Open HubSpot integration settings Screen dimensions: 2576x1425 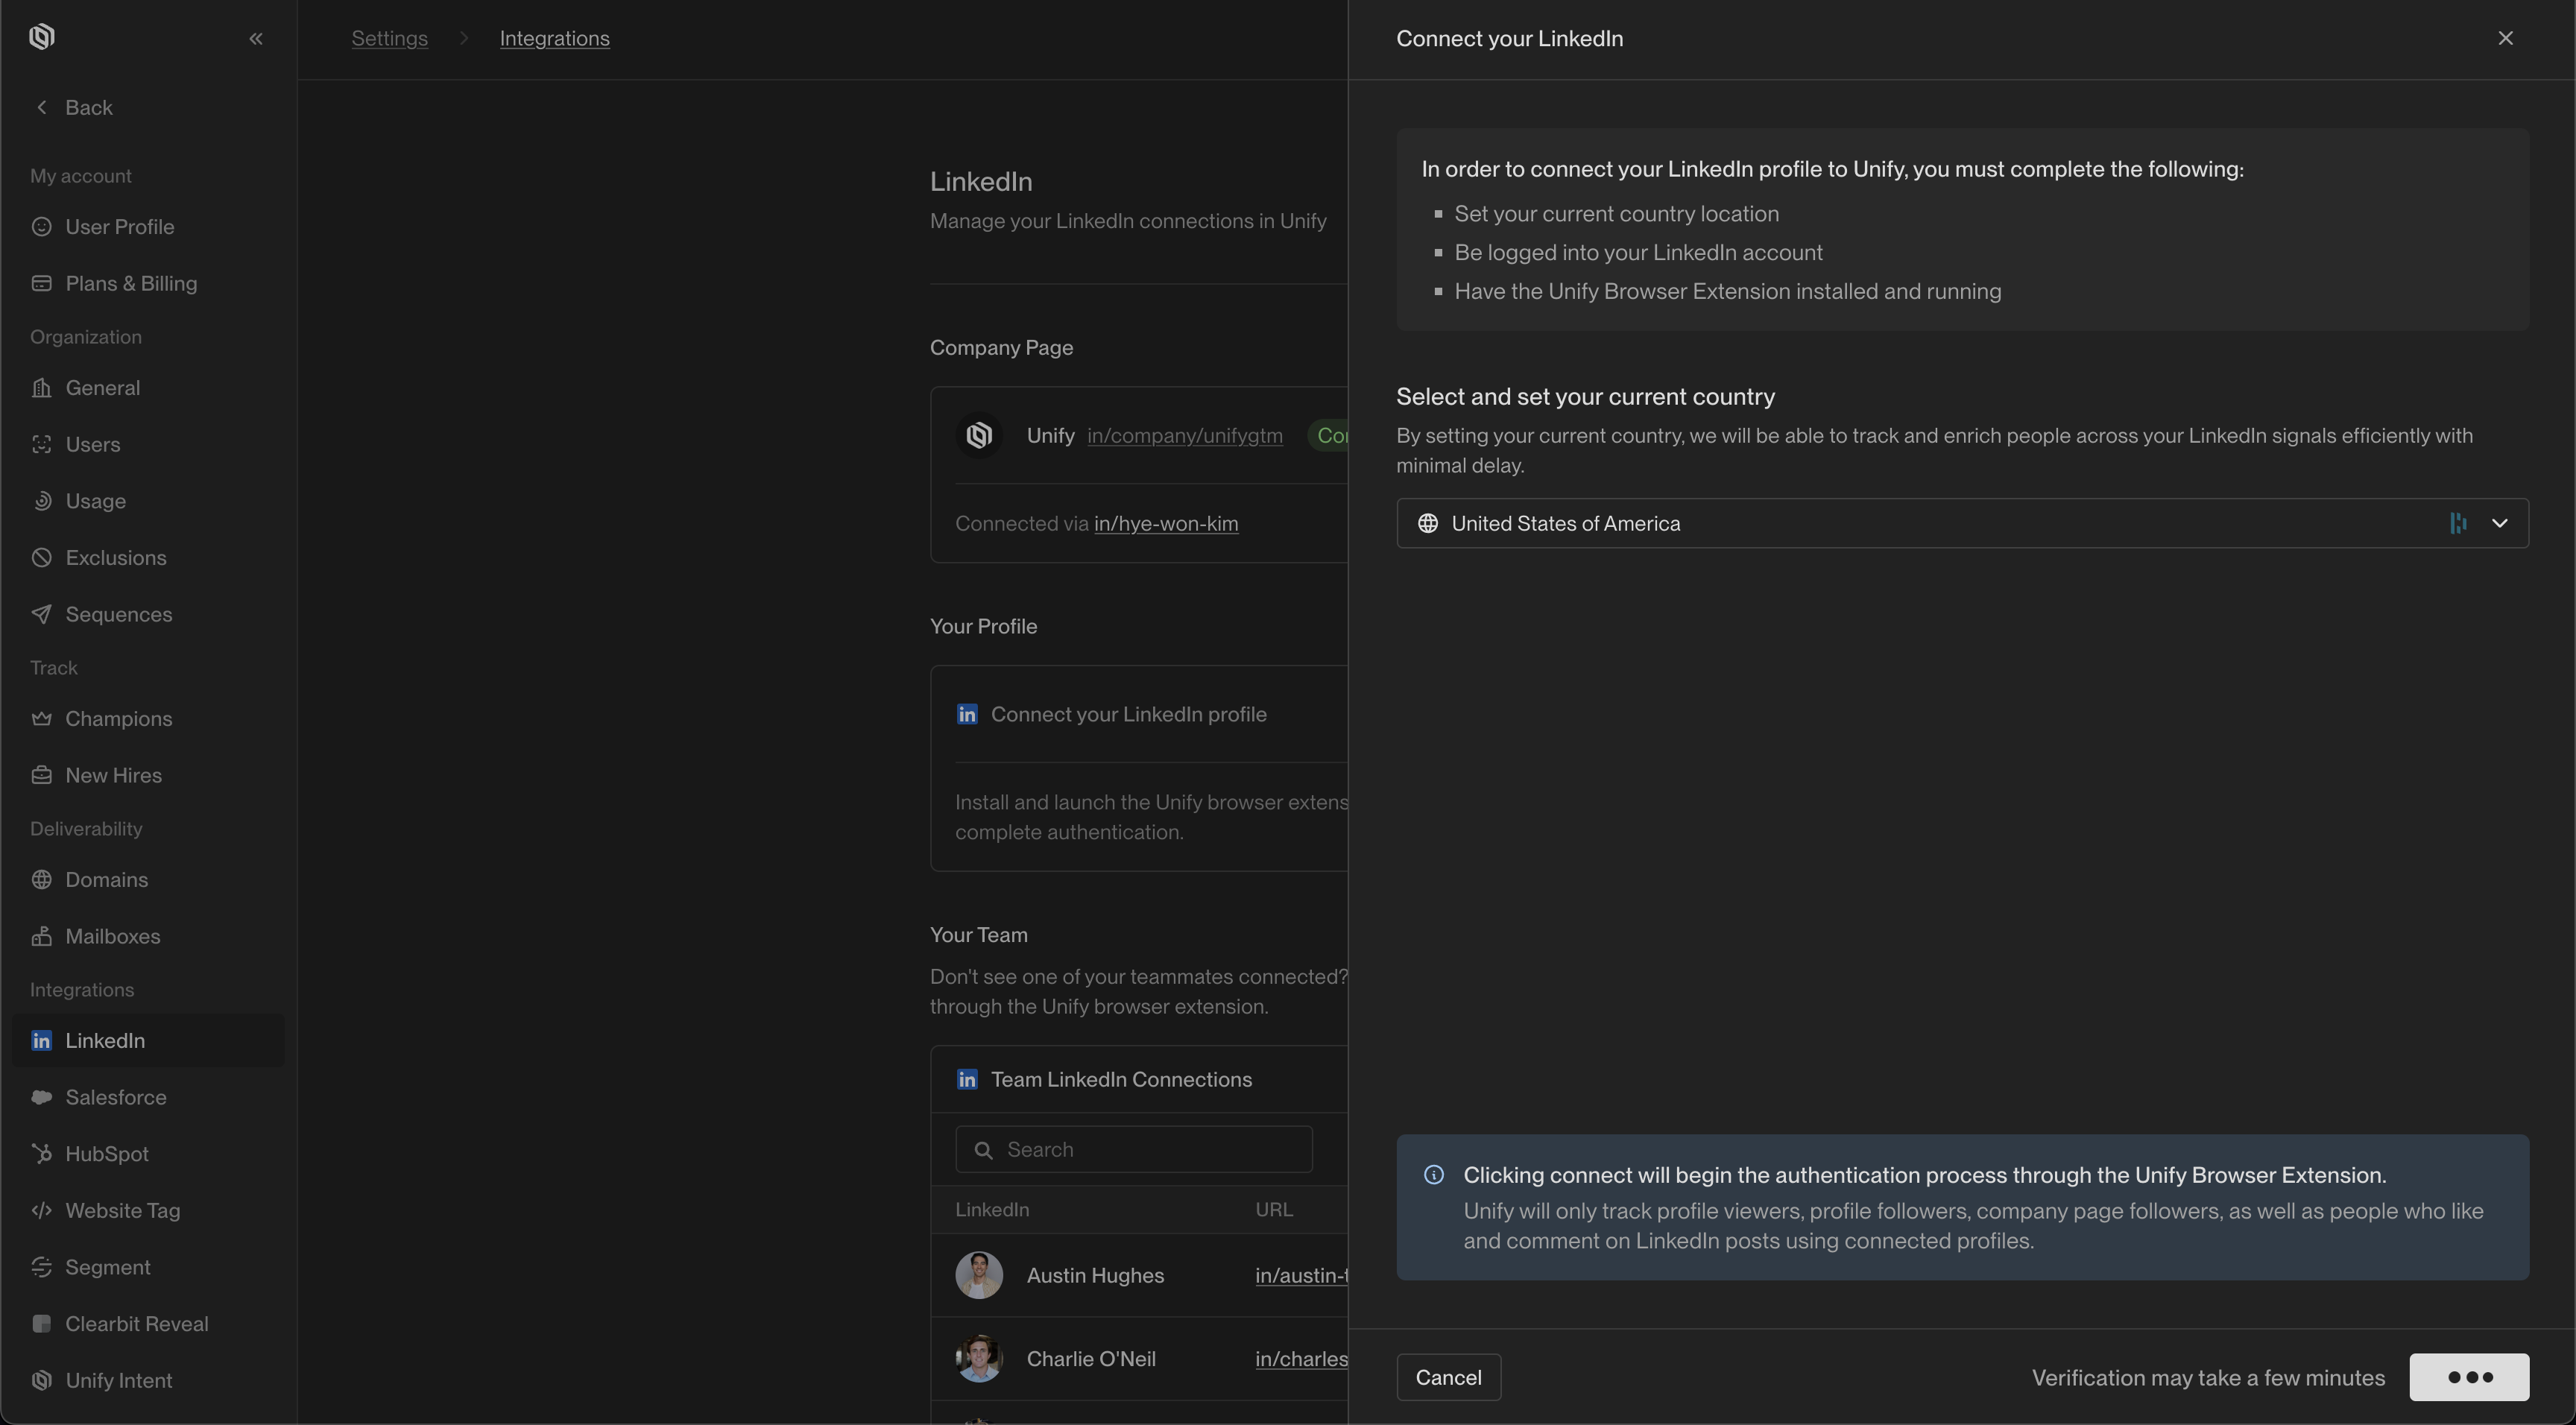(106, 1154)
